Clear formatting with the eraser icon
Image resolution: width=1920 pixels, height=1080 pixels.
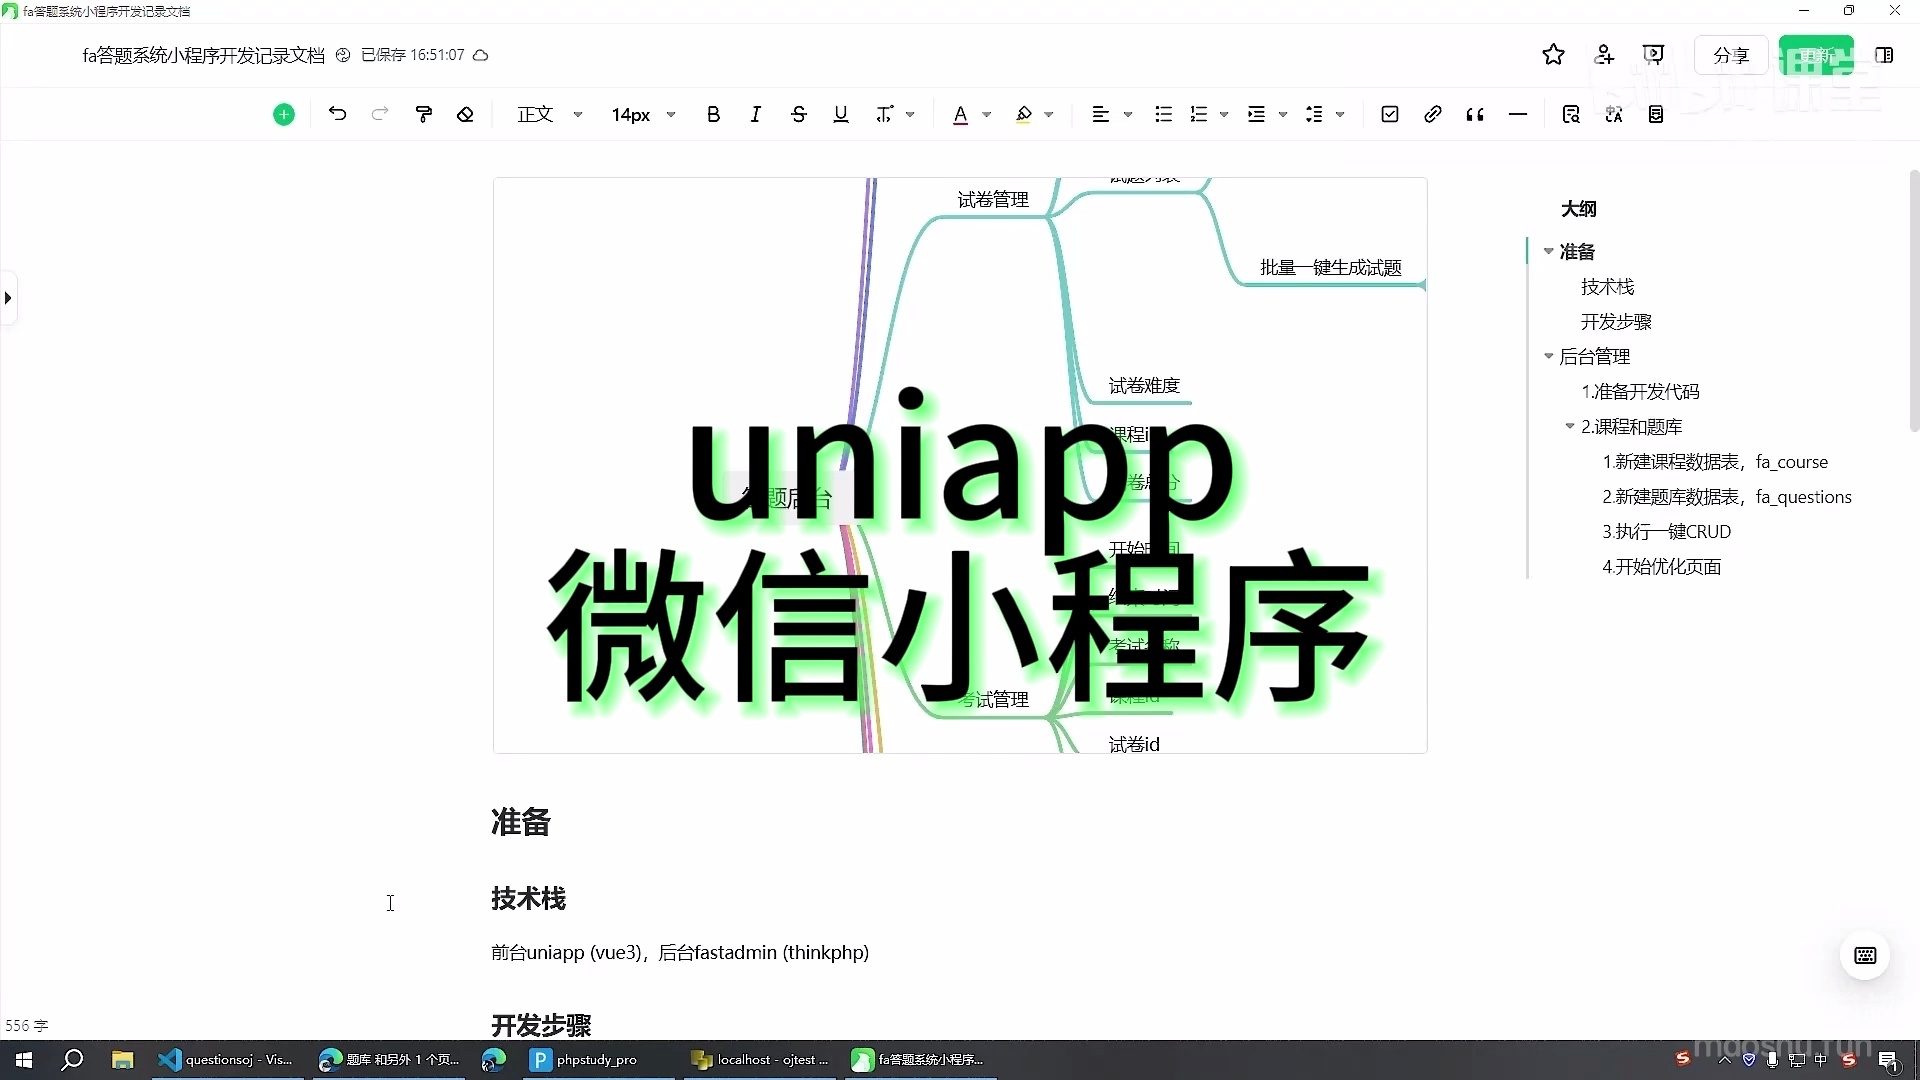(465, 114)
